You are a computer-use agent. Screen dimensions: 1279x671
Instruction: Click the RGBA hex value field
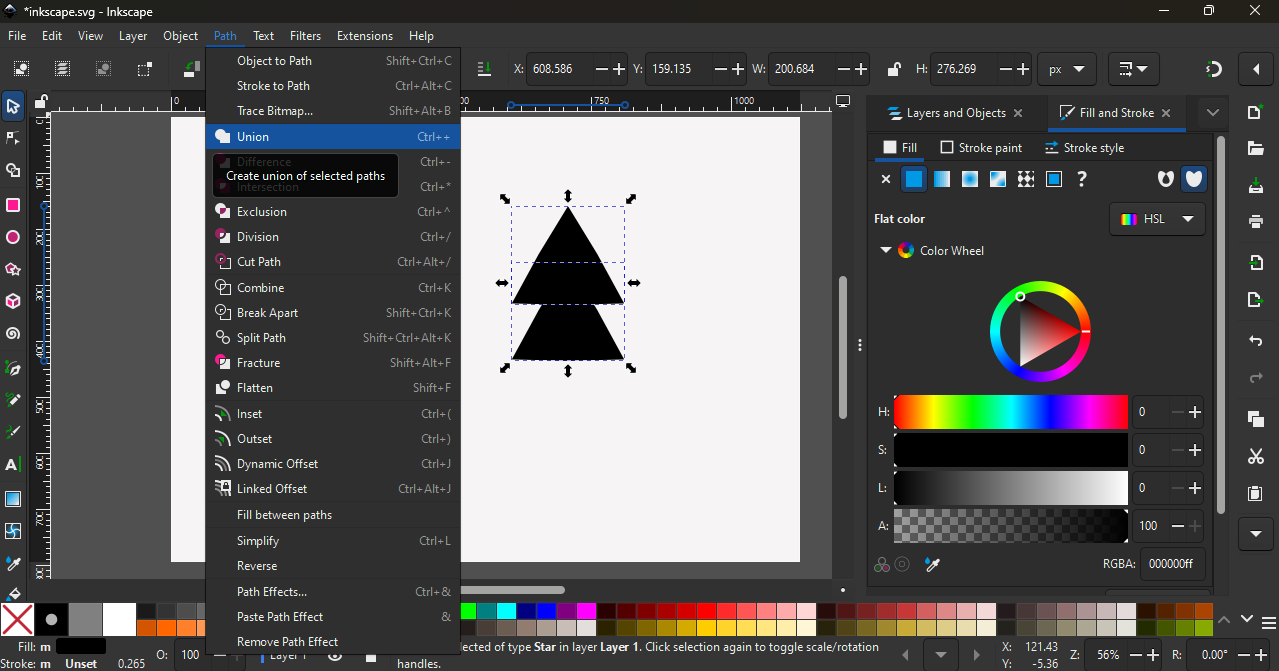tap(1171, 564)
